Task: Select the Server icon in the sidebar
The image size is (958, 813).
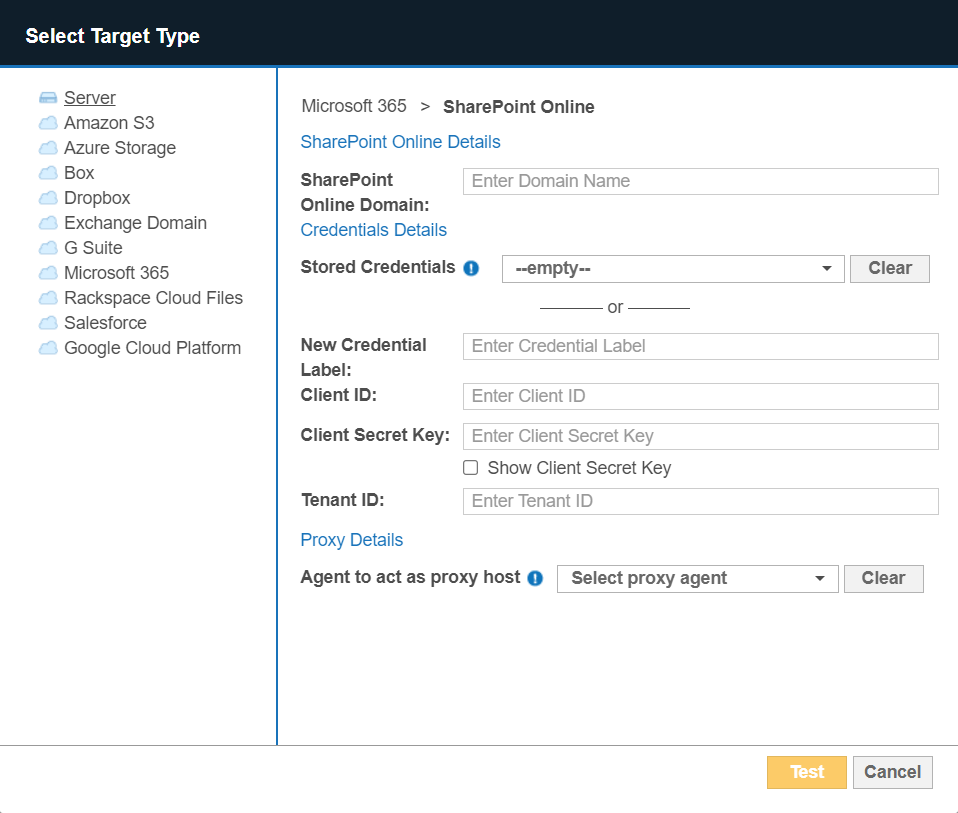Action: click(x=48, y=97)
